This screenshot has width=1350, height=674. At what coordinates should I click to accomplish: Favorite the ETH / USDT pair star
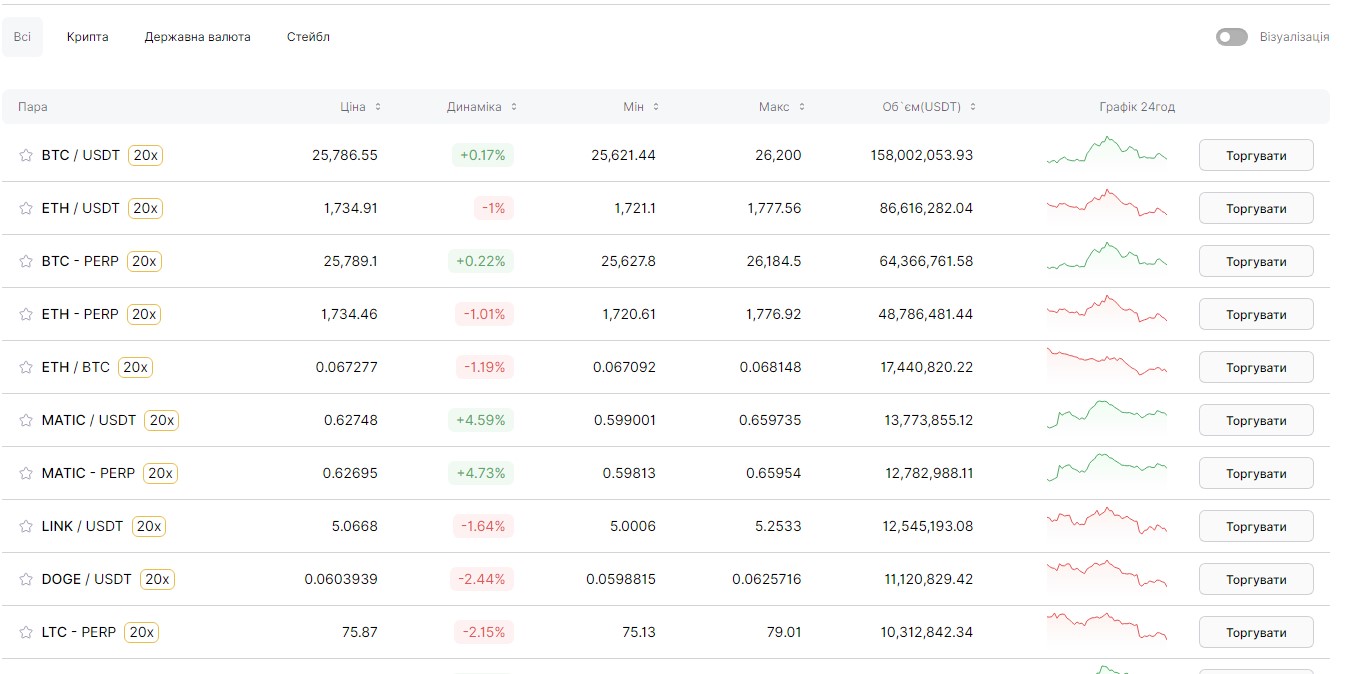26,208
